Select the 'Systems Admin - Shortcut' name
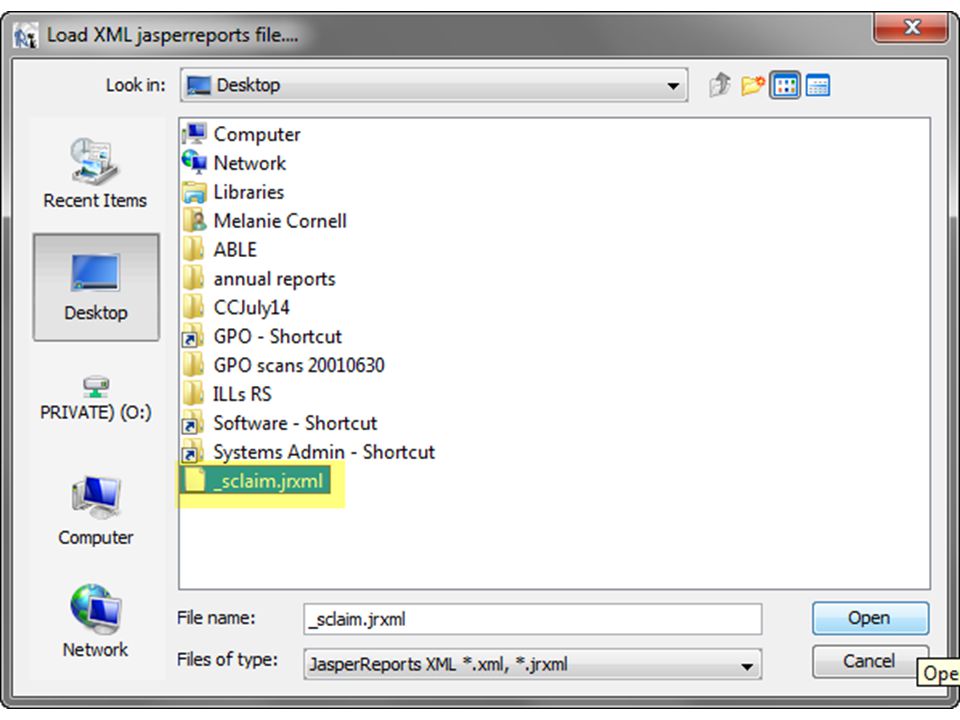 [x=324, y=452]
